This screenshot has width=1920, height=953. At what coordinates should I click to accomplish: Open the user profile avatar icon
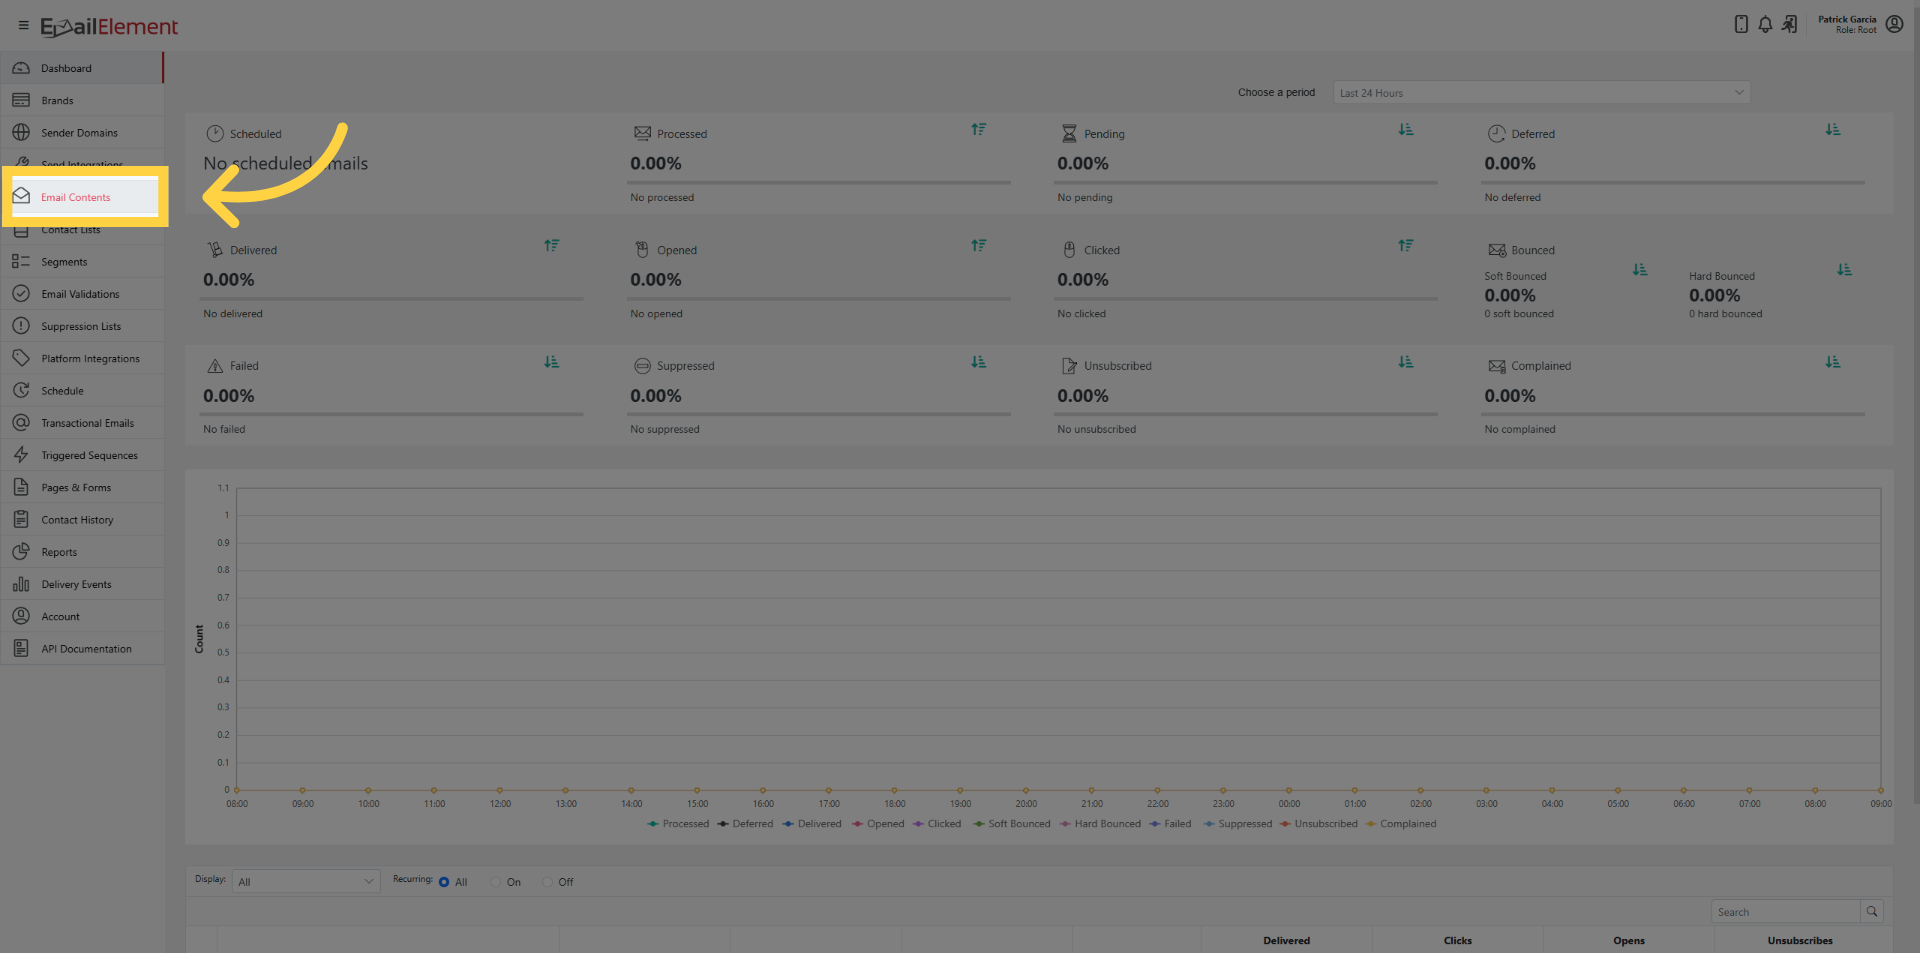[1894, 25]
